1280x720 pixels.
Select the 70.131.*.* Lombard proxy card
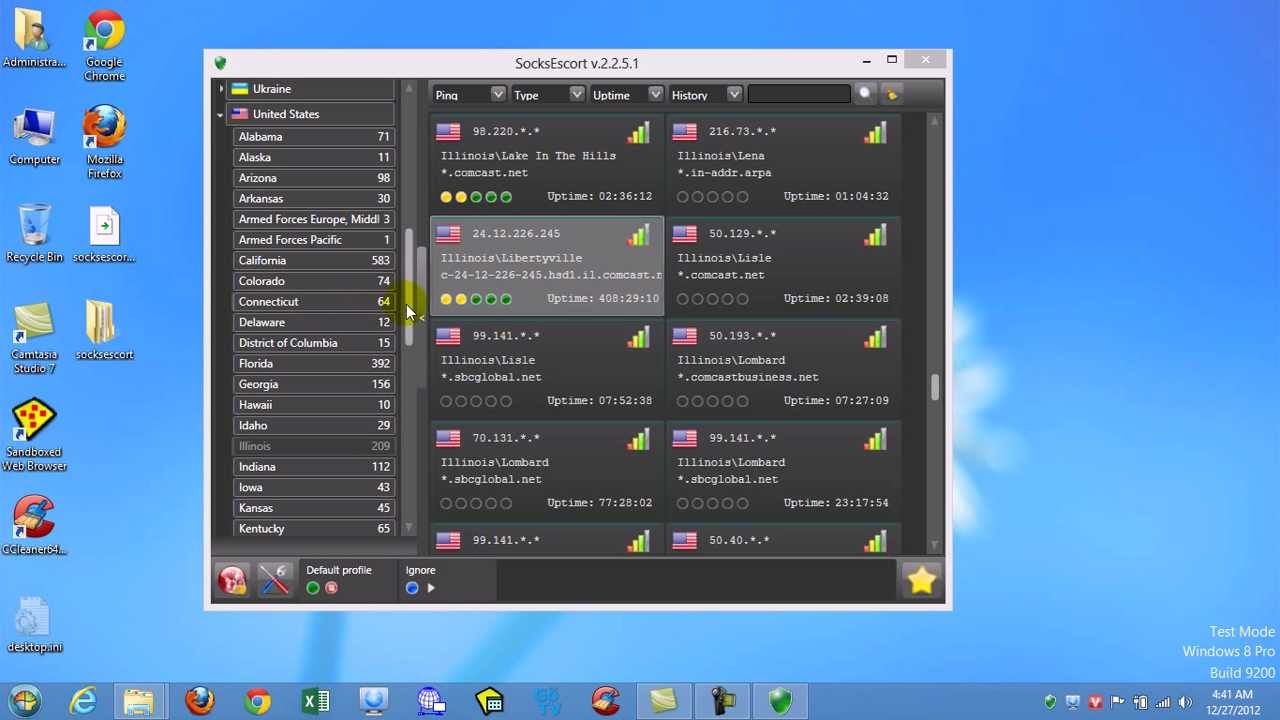coord(547,469)
